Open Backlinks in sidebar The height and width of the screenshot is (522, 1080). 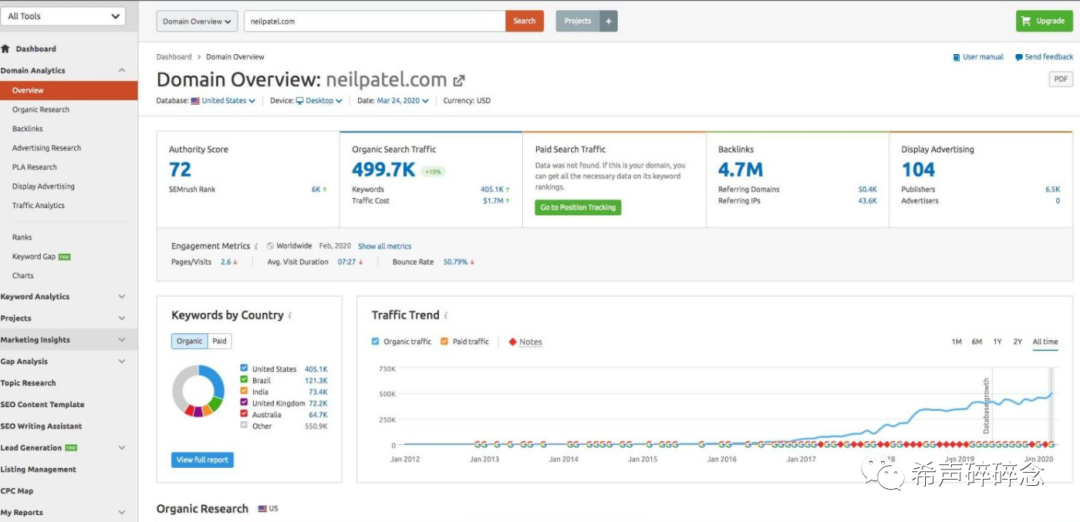pyautogui.click(x=28, y=129)
